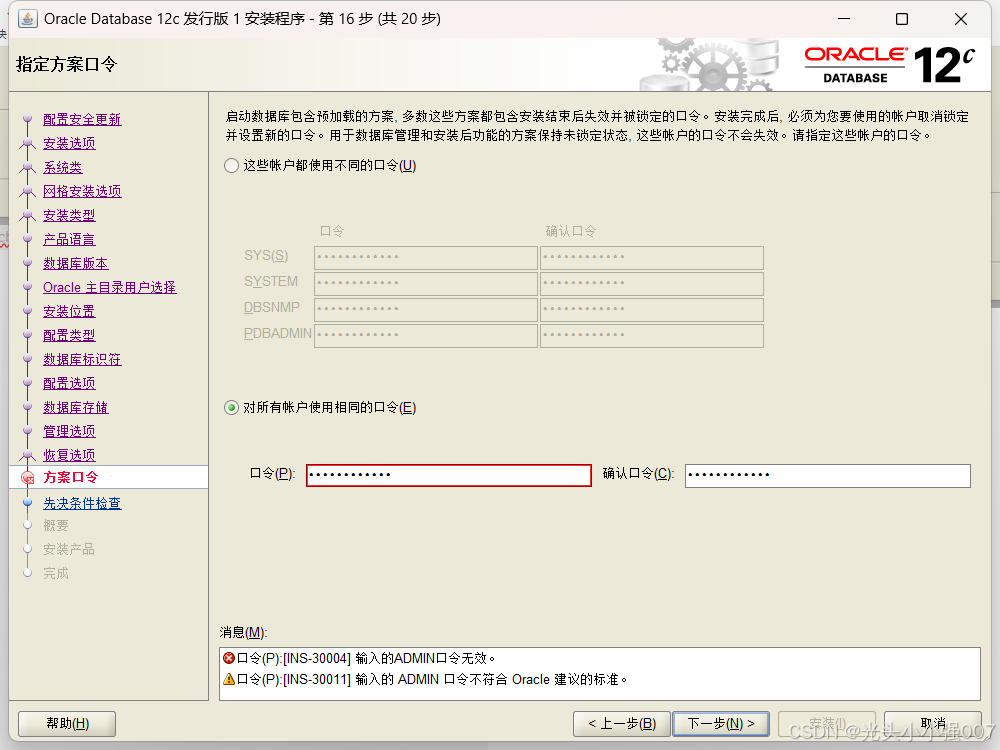Click the 确认口令(C) confirm password field

[x=828, y=475]
